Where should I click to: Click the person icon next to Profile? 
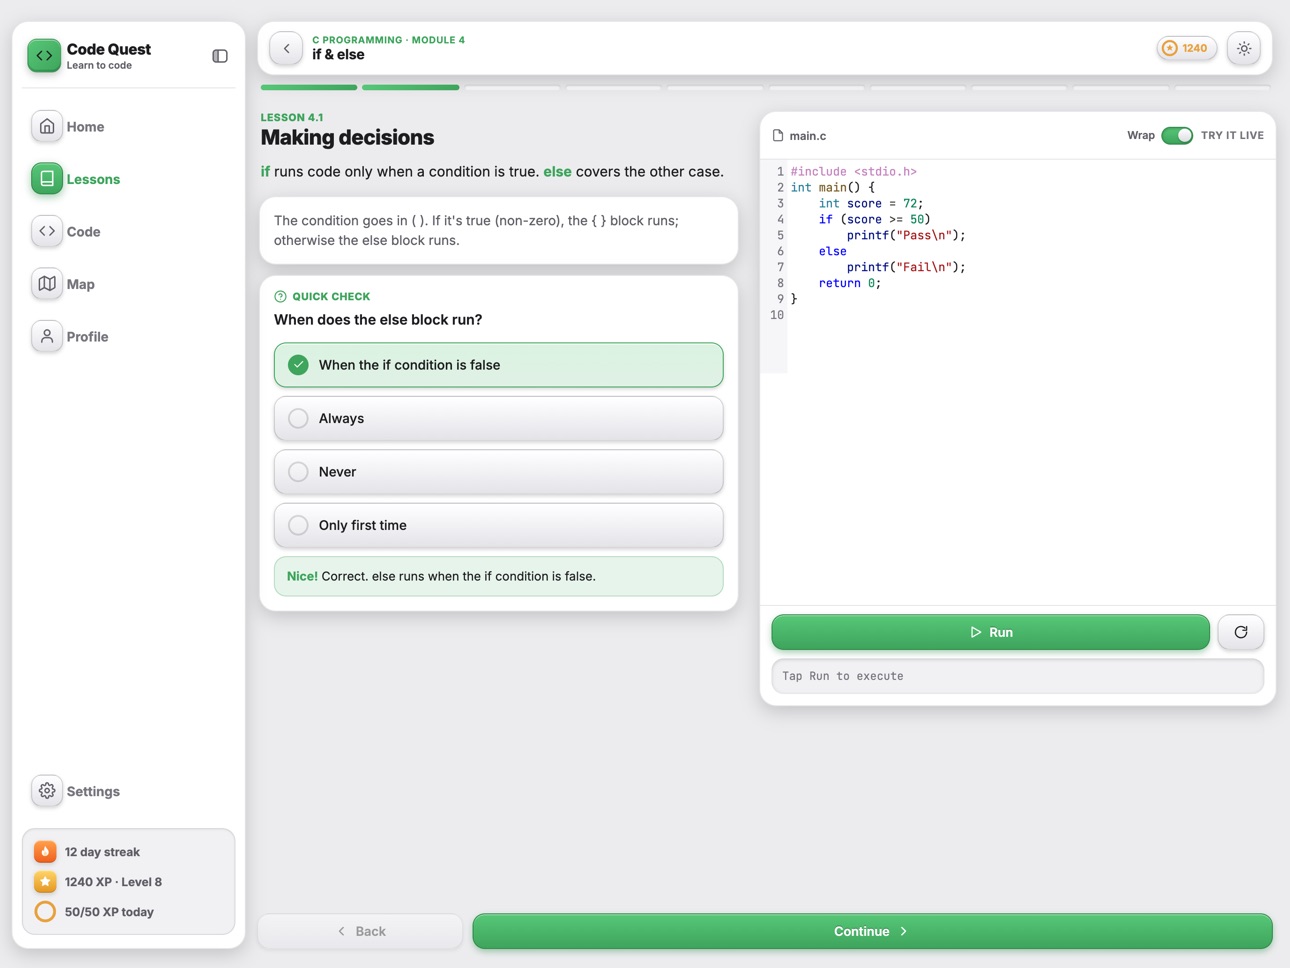(47, 337)
